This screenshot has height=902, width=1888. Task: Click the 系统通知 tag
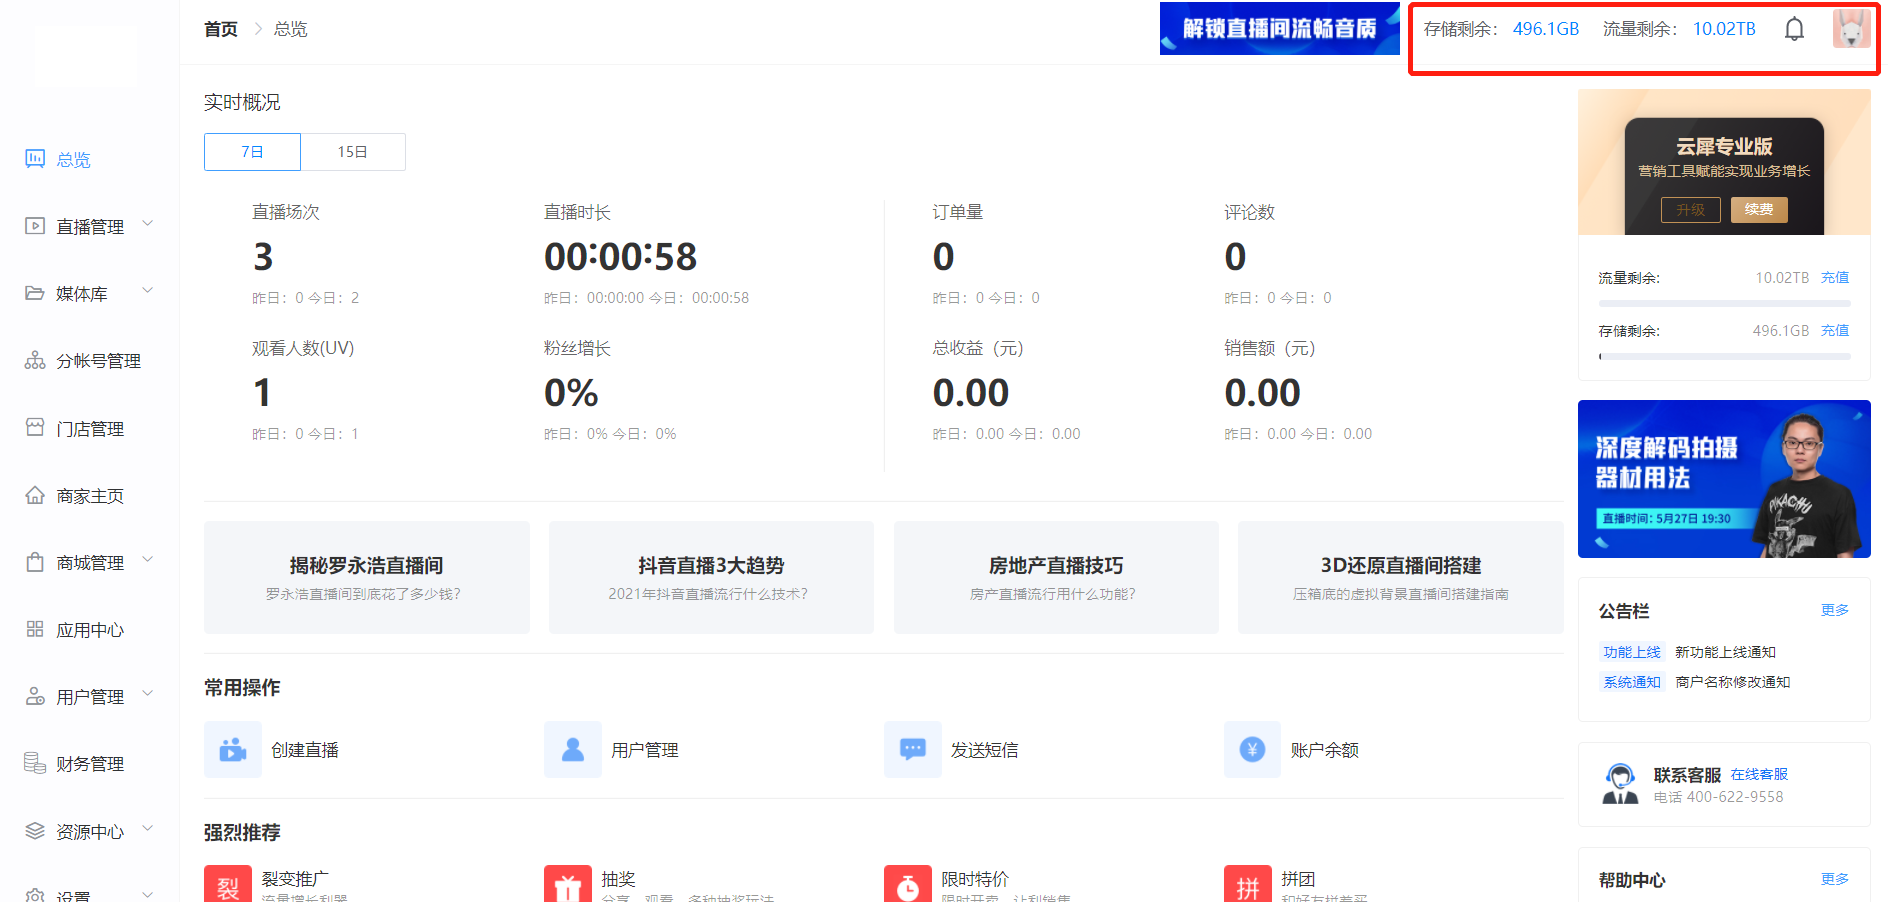1632,682
